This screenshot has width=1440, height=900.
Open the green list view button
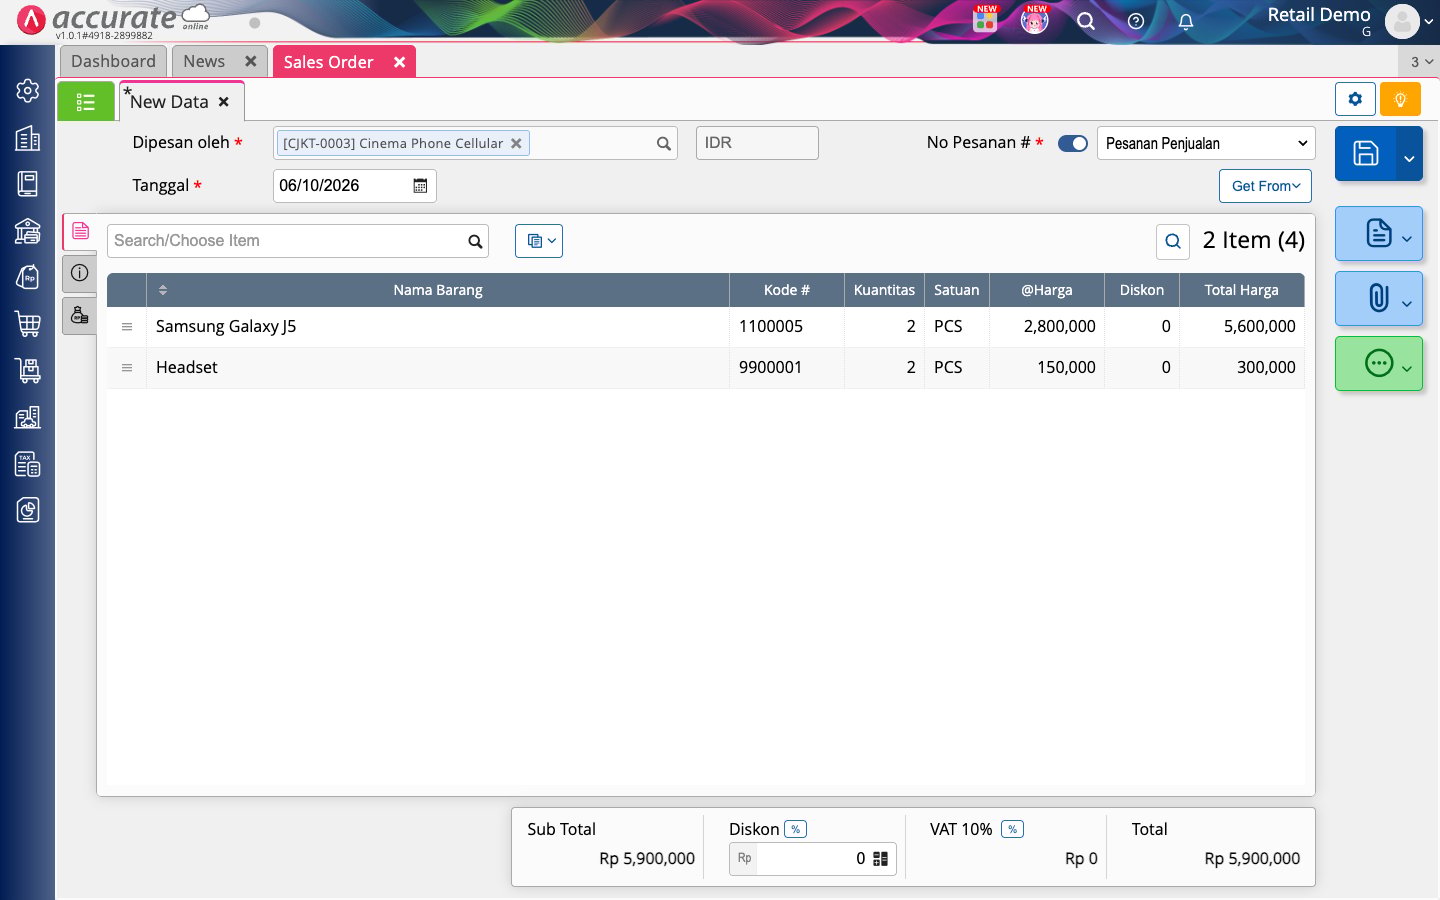[x=86, y=102]
